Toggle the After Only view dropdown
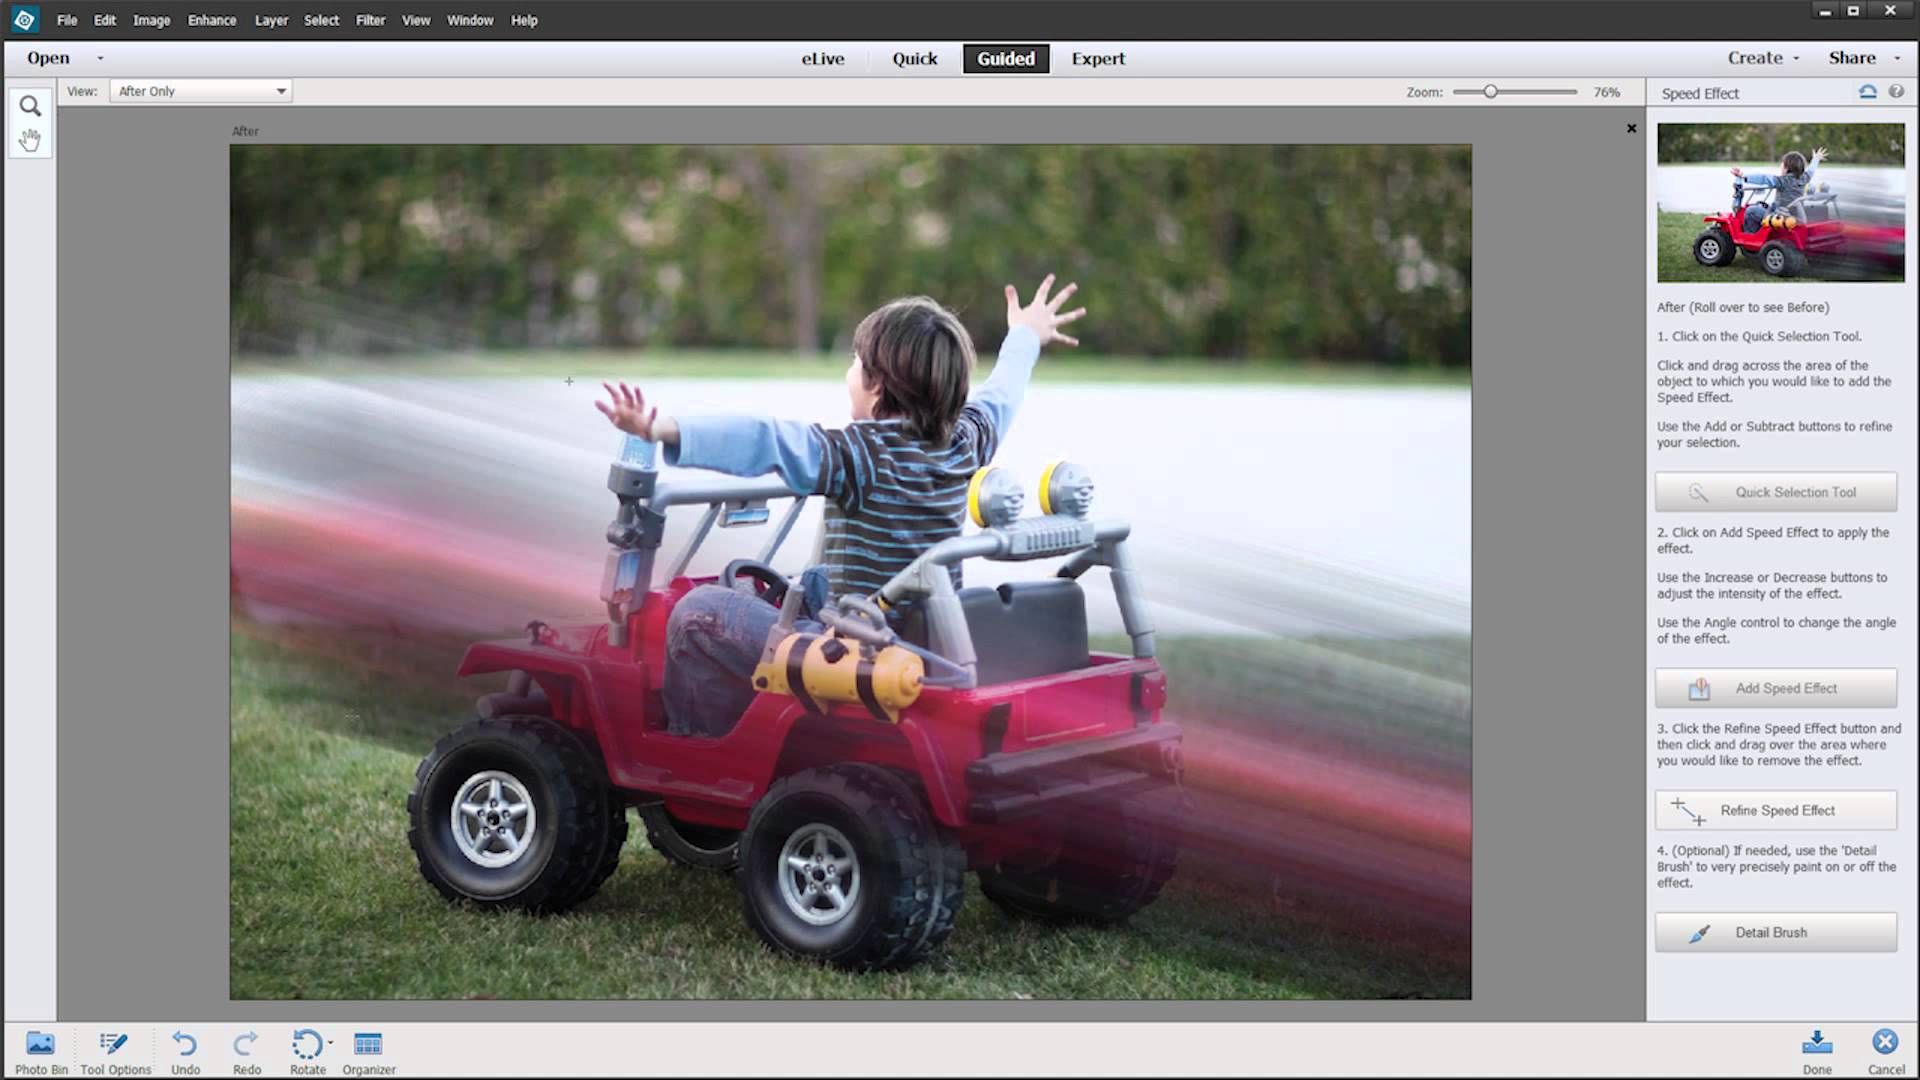The image size is (1920, 1080). 281,91
